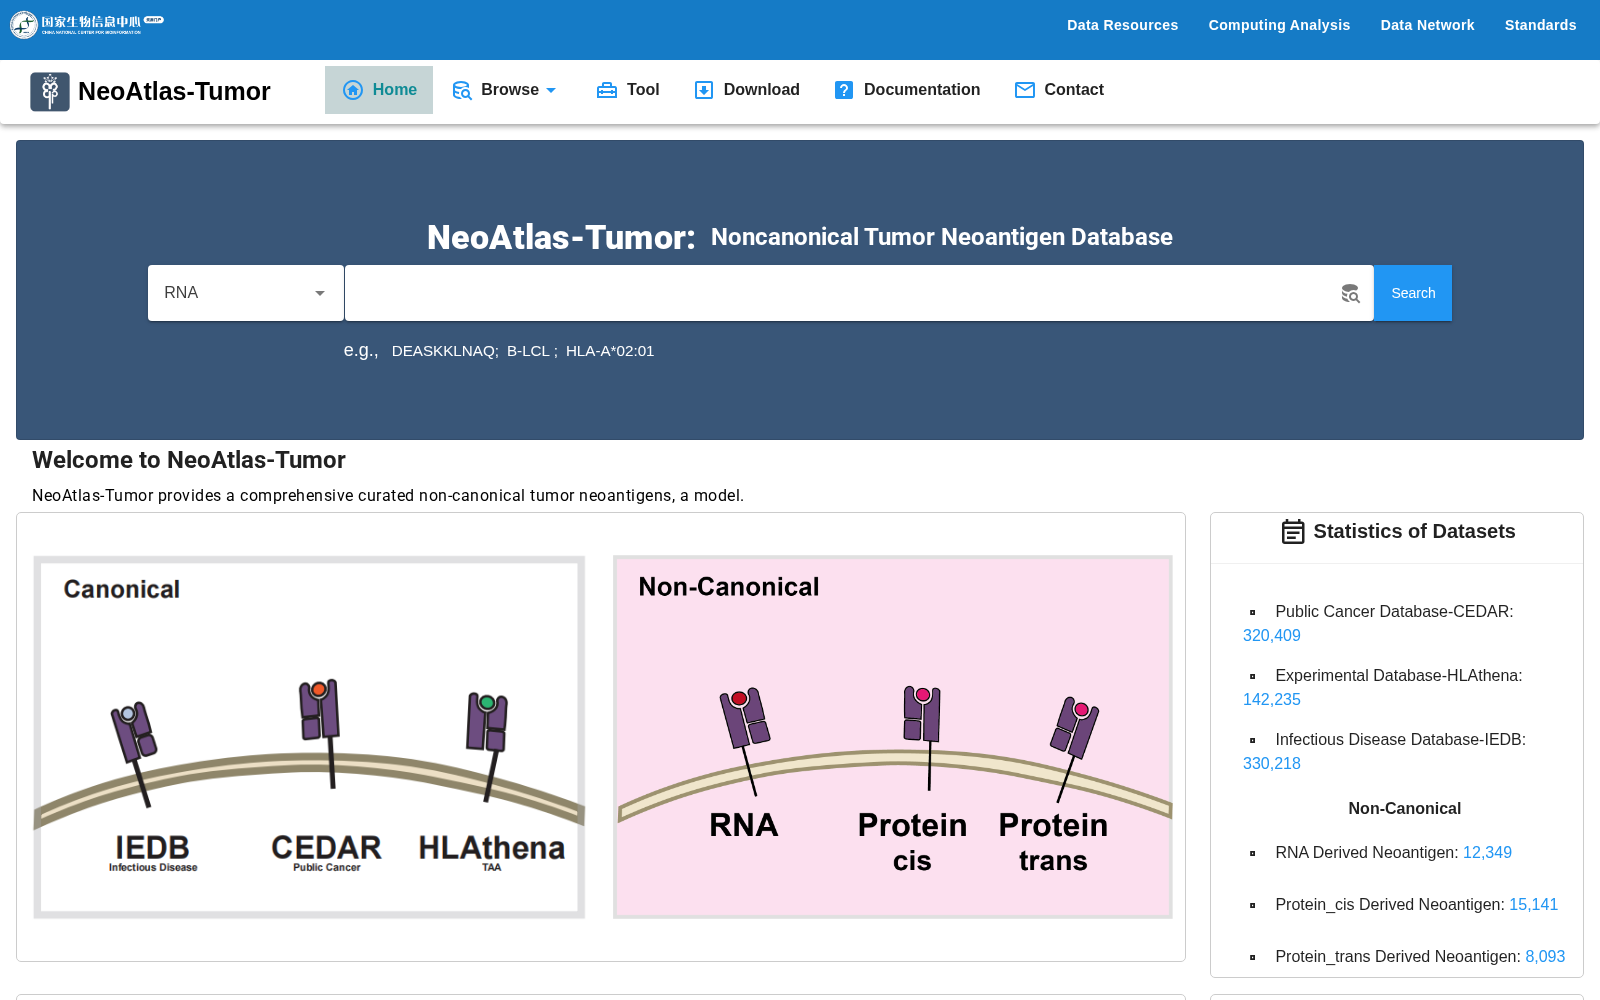Click the Infectious Disease Database-IEDB label
The image size is (1600, 1000).
pyautogui.click(x=1400, y=740)
